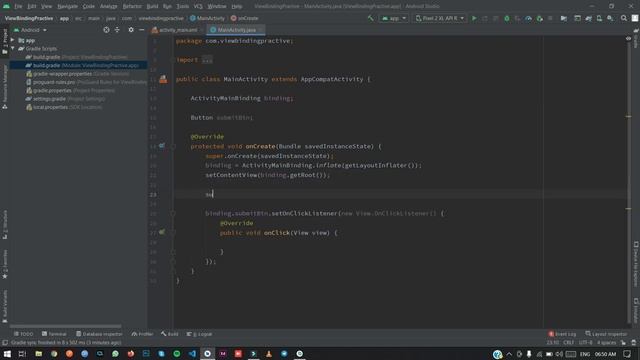
Task: Toggle the Project tool window side tab
Action: coord(4,41)
